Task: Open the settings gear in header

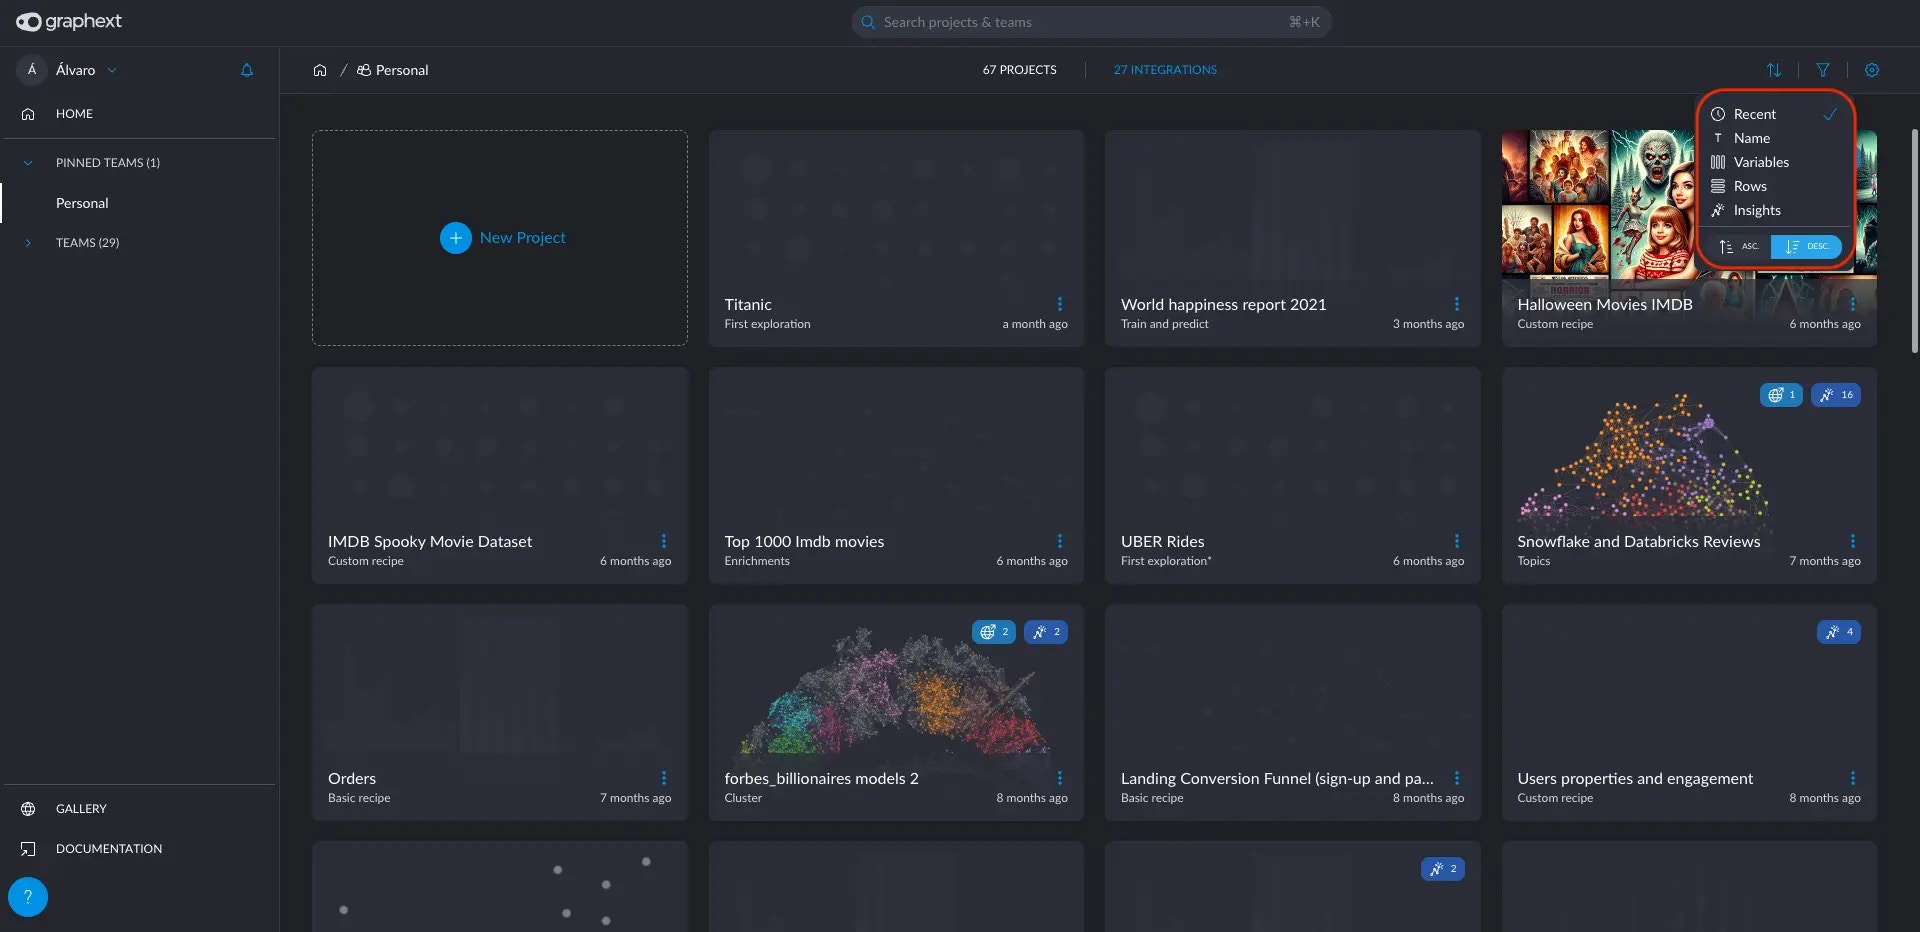Action: coord(1872,70)
